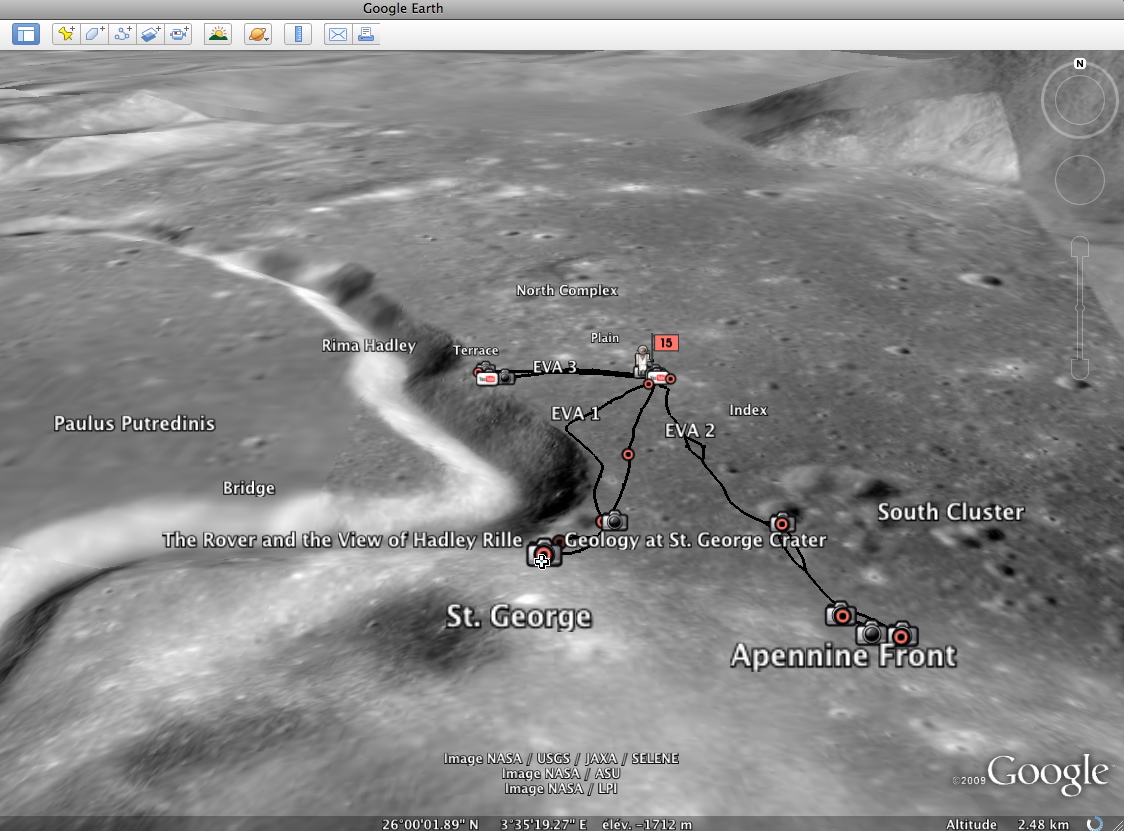Open the Apollo 15 flag marker
The width and height of the screenshot is (1124, 831).
coord(667,343)
